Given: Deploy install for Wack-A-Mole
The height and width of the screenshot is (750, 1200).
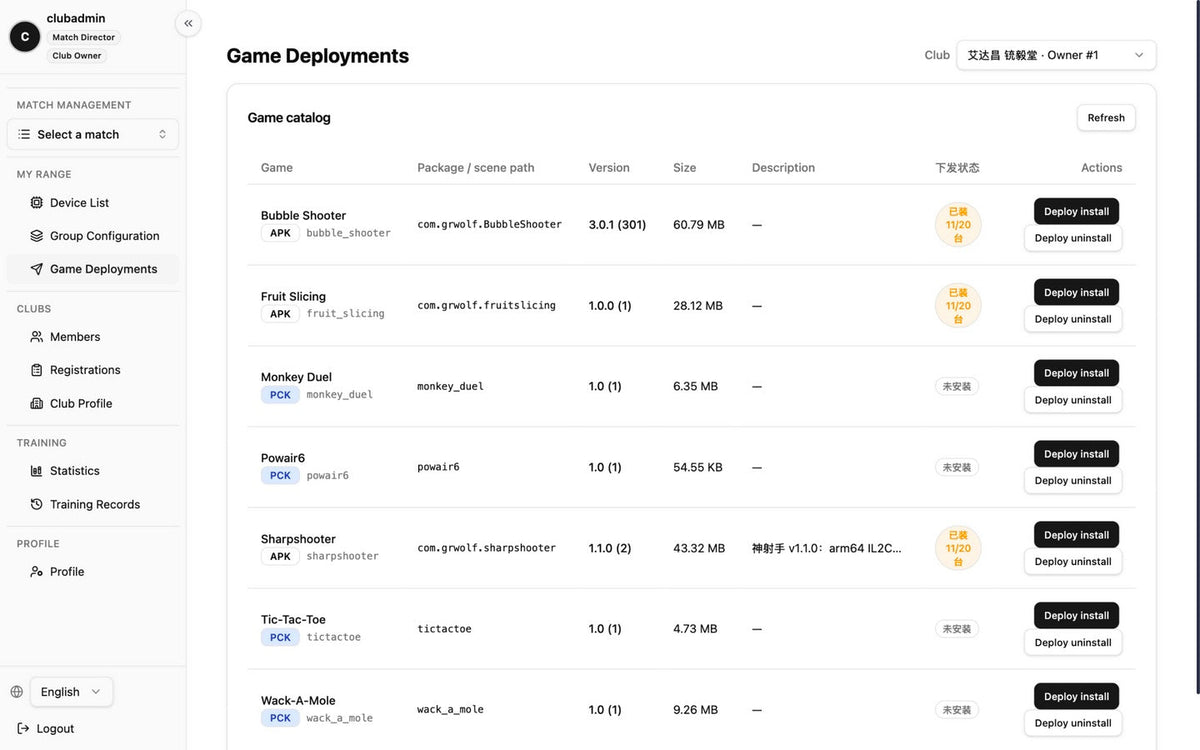Looking at the screenshot, I should (1076, 697).
